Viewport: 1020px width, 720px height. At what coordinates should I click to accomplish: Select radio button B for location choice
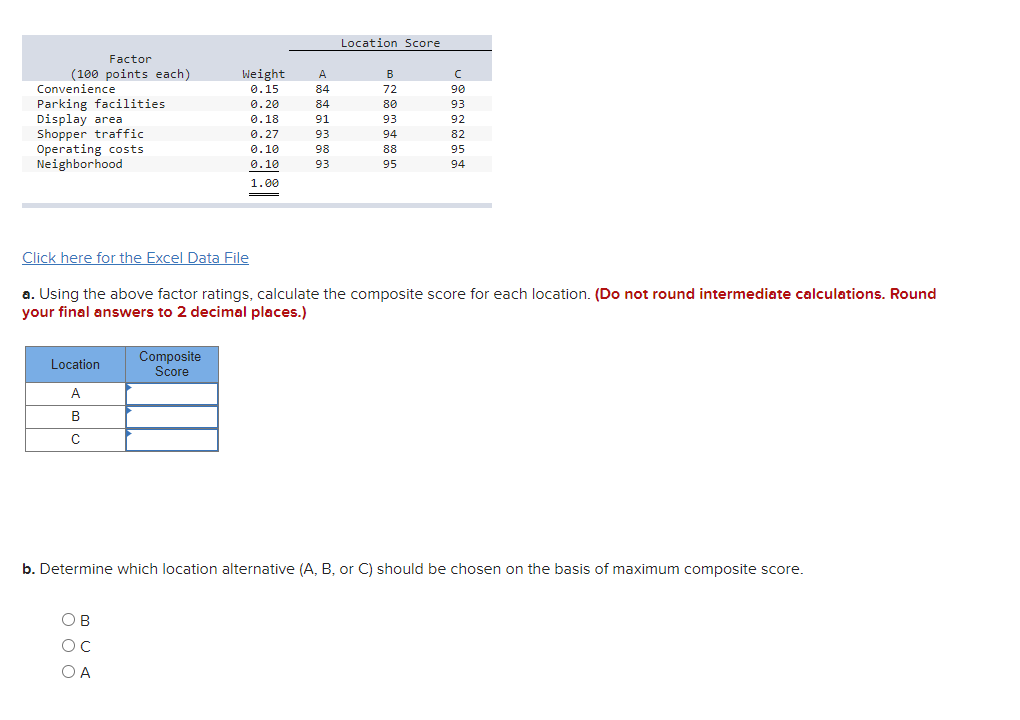tap(69, 620)
